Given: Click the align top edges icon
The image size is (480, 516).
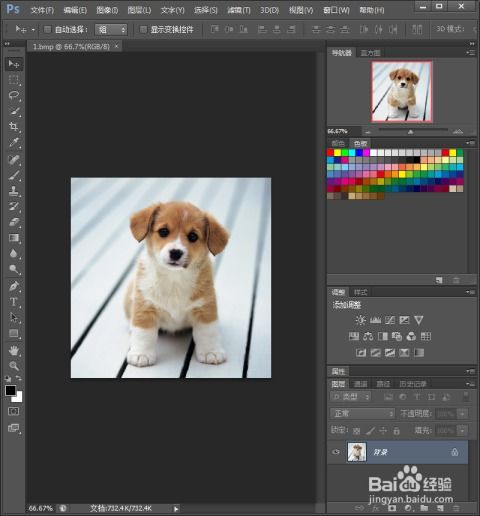Looking at the screenshot, I should click(x=215, y=29).
